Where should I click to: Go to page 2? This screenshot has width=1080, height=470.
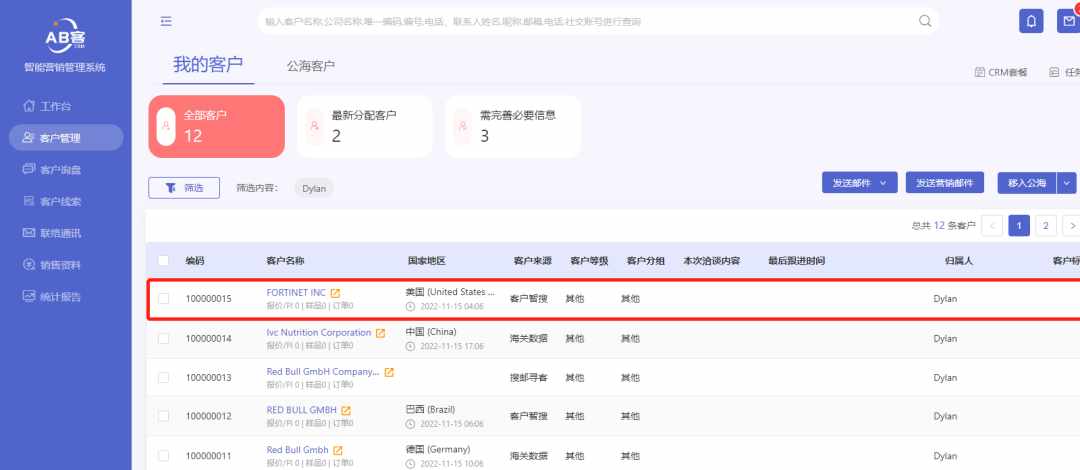click(1046, 225)
